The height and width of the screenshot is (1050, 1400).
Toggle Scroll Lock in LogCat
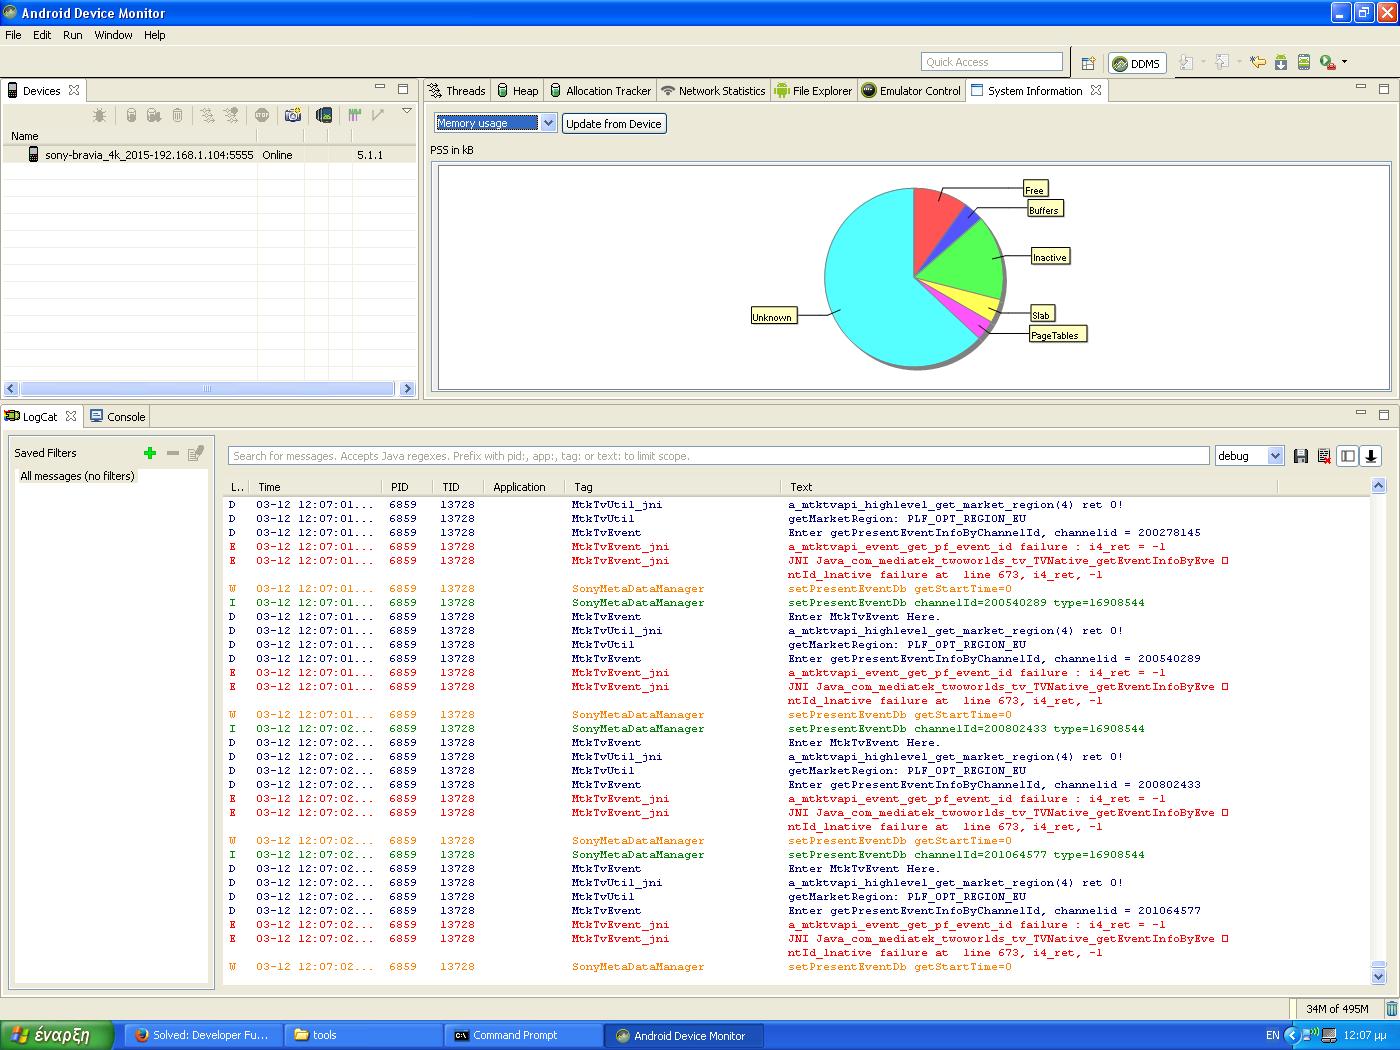[1371, 456]
